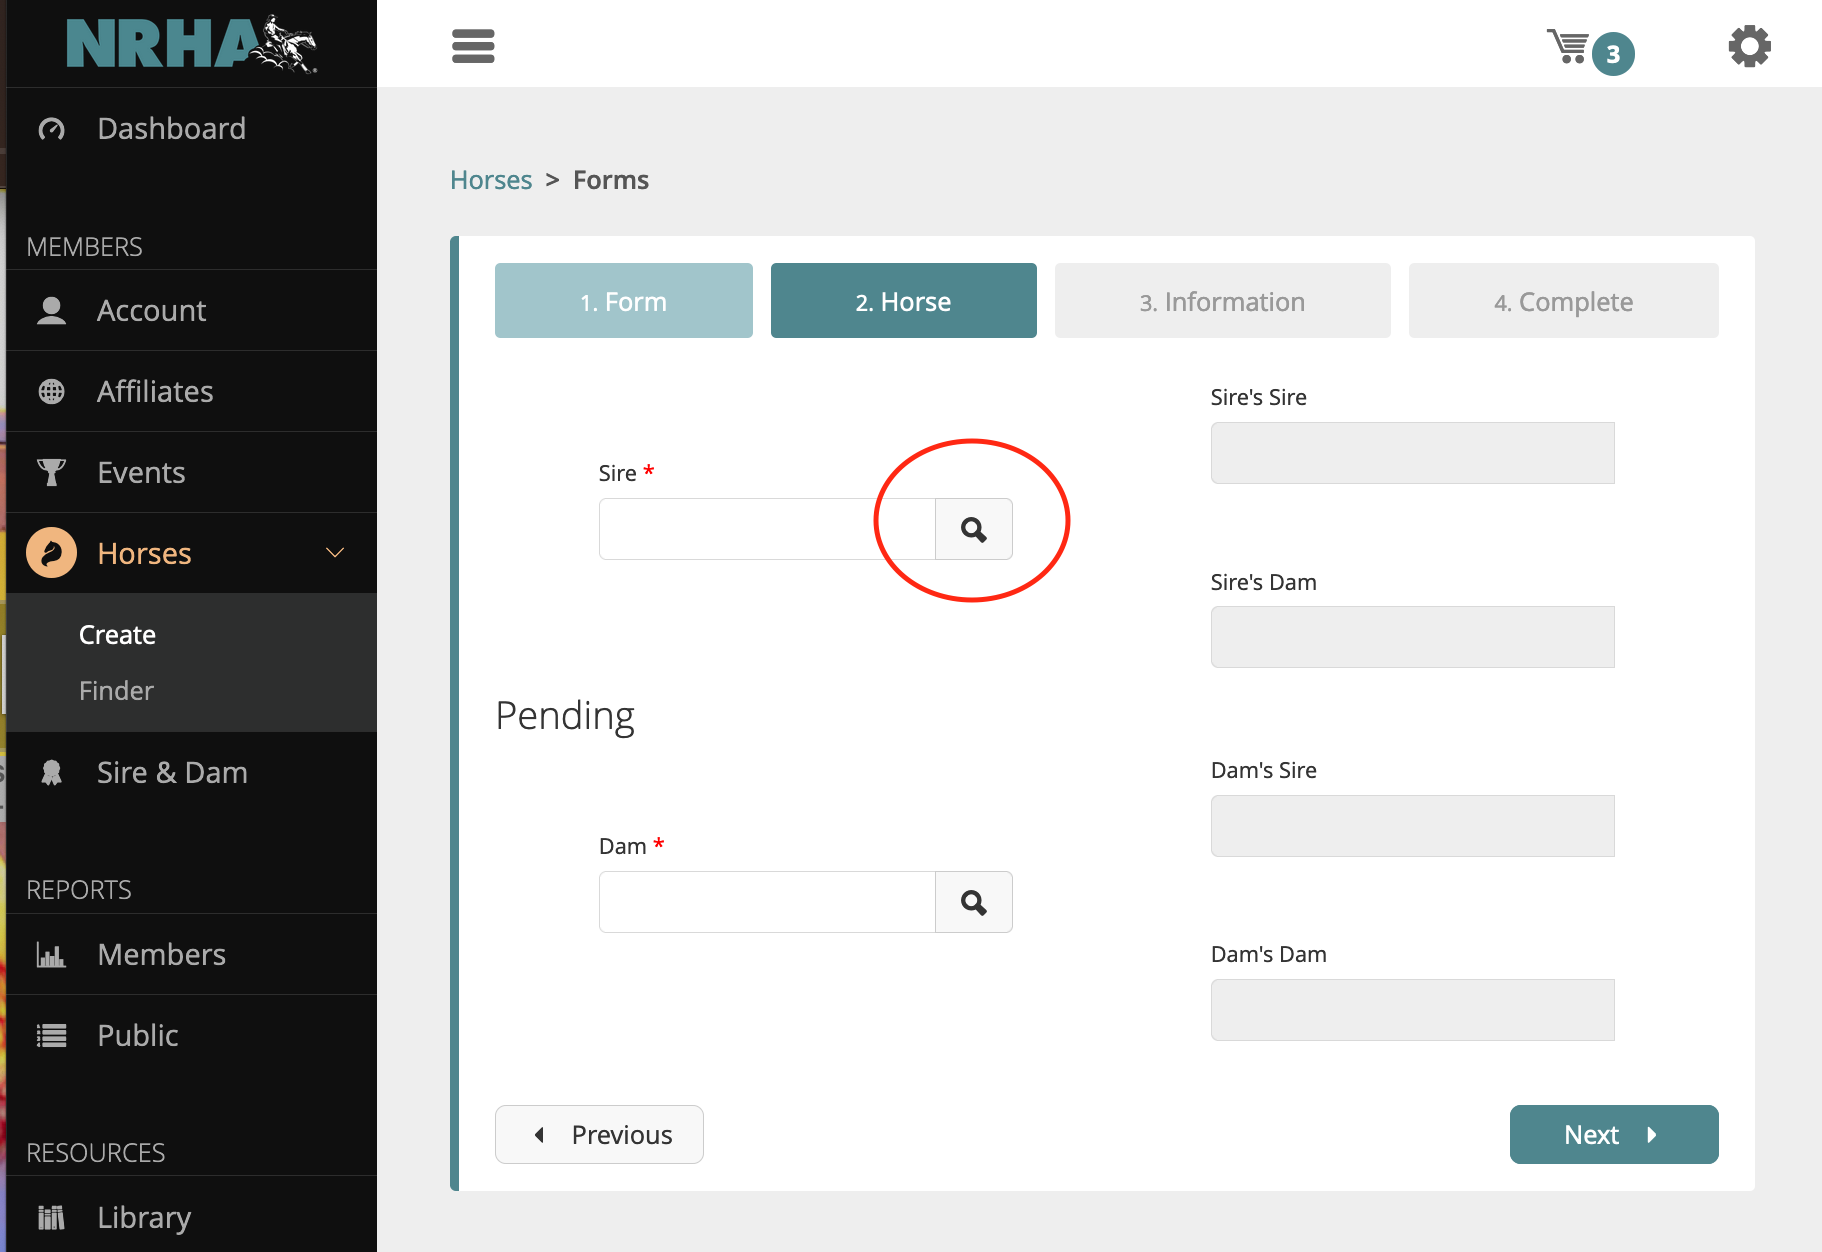
Task: Click the NRHA logo
Action: (x=191, y=44)
